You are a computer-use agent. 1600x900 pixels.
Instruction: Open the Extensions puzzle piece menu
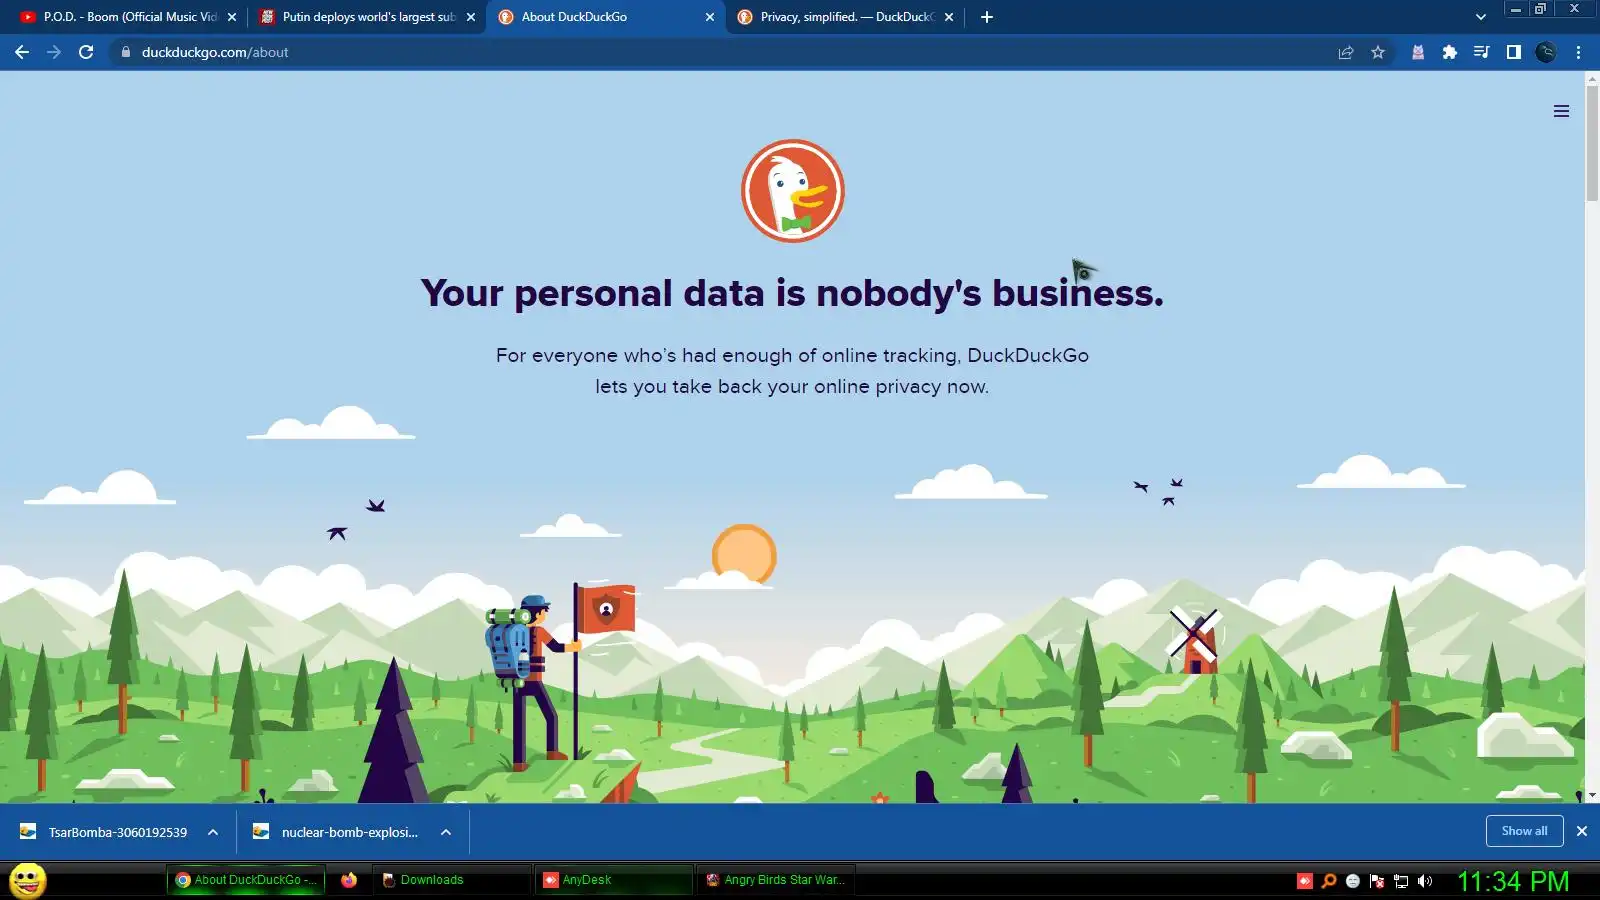coord(1449,52)
